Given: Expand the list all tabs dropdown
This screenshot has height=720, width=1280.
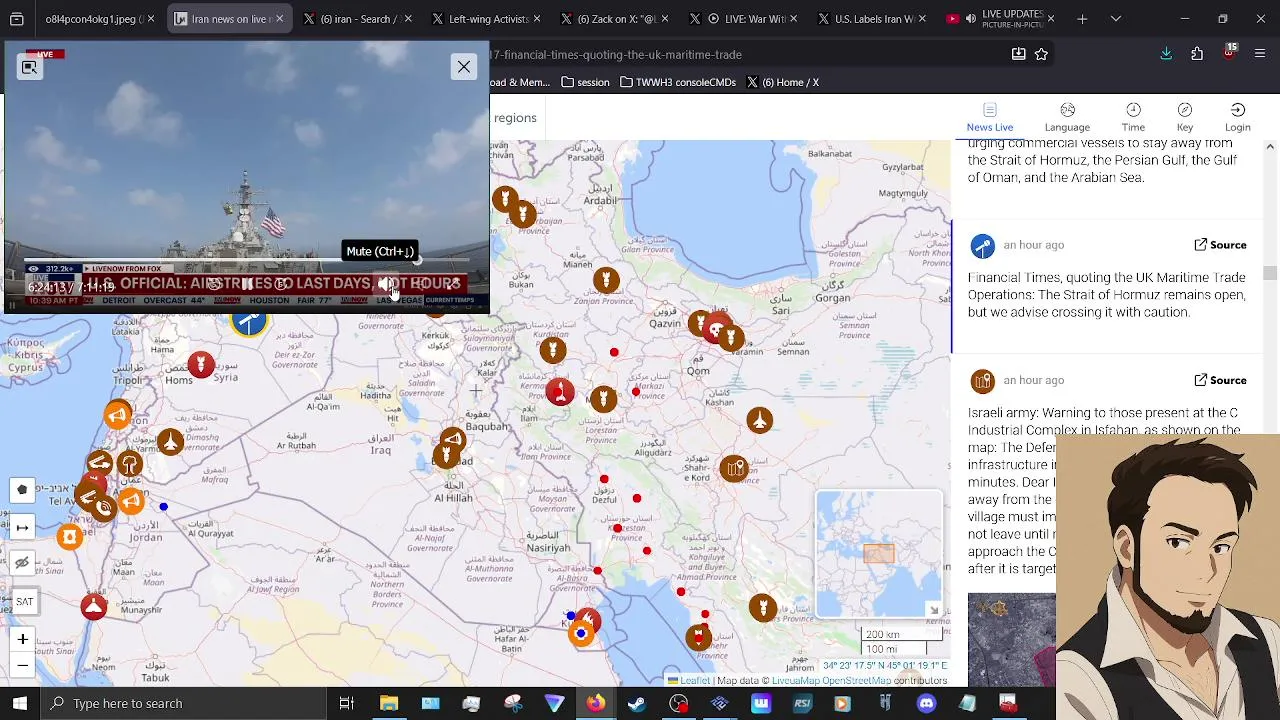Looking at the screenshot, I should coord(1116,19).
